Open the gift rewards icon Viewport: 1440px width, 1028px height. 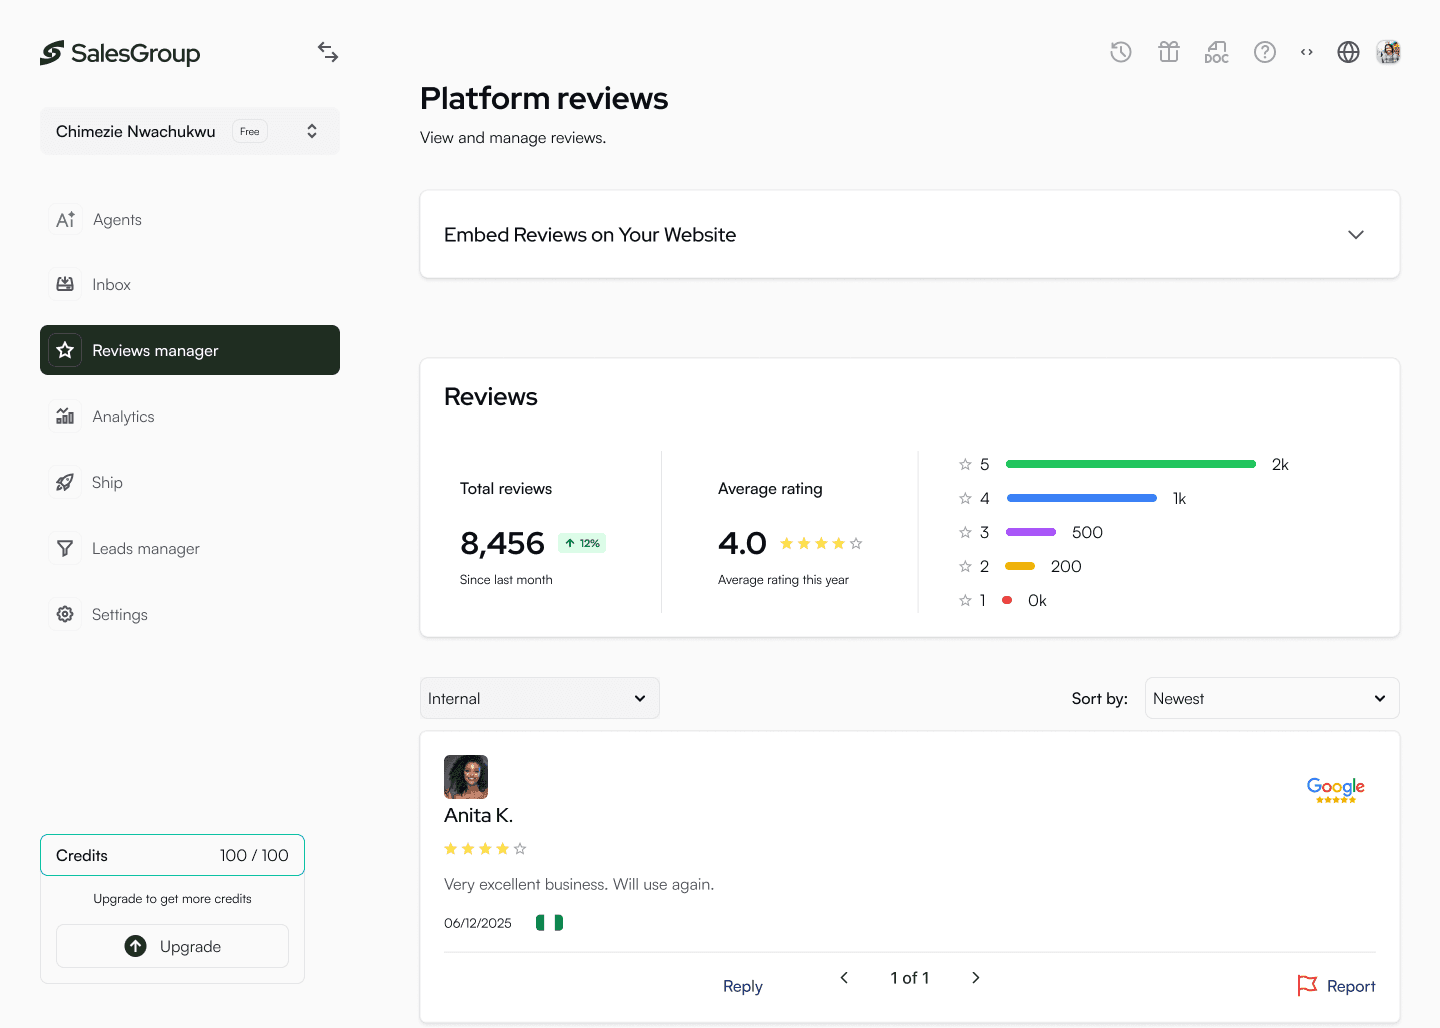(1168, 52)
